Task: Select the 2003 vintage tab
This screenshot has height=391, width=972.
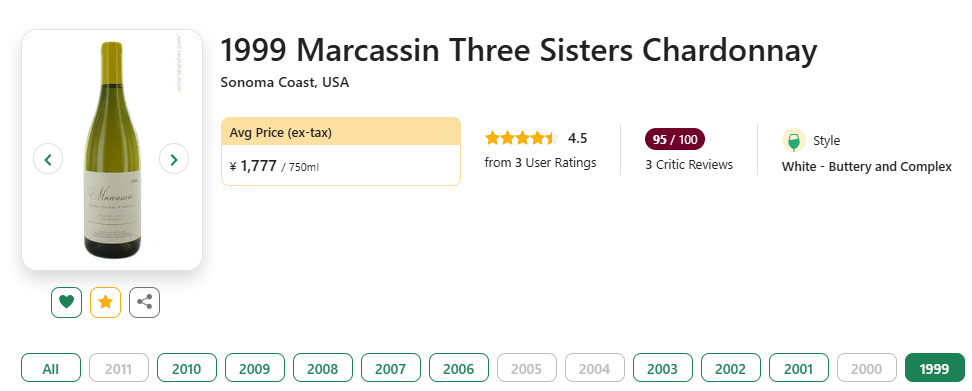Action: [663, 367]
